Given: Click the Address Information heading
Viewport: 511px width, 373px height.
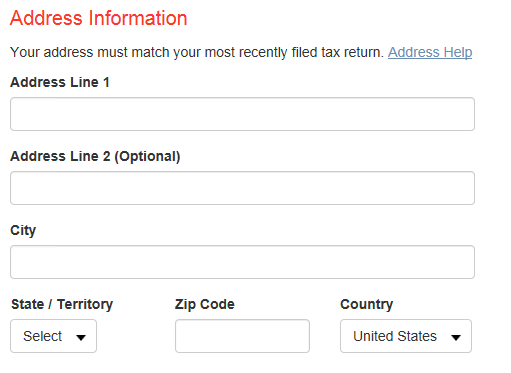Looking at the screenshot, I should tap(99, 18).
